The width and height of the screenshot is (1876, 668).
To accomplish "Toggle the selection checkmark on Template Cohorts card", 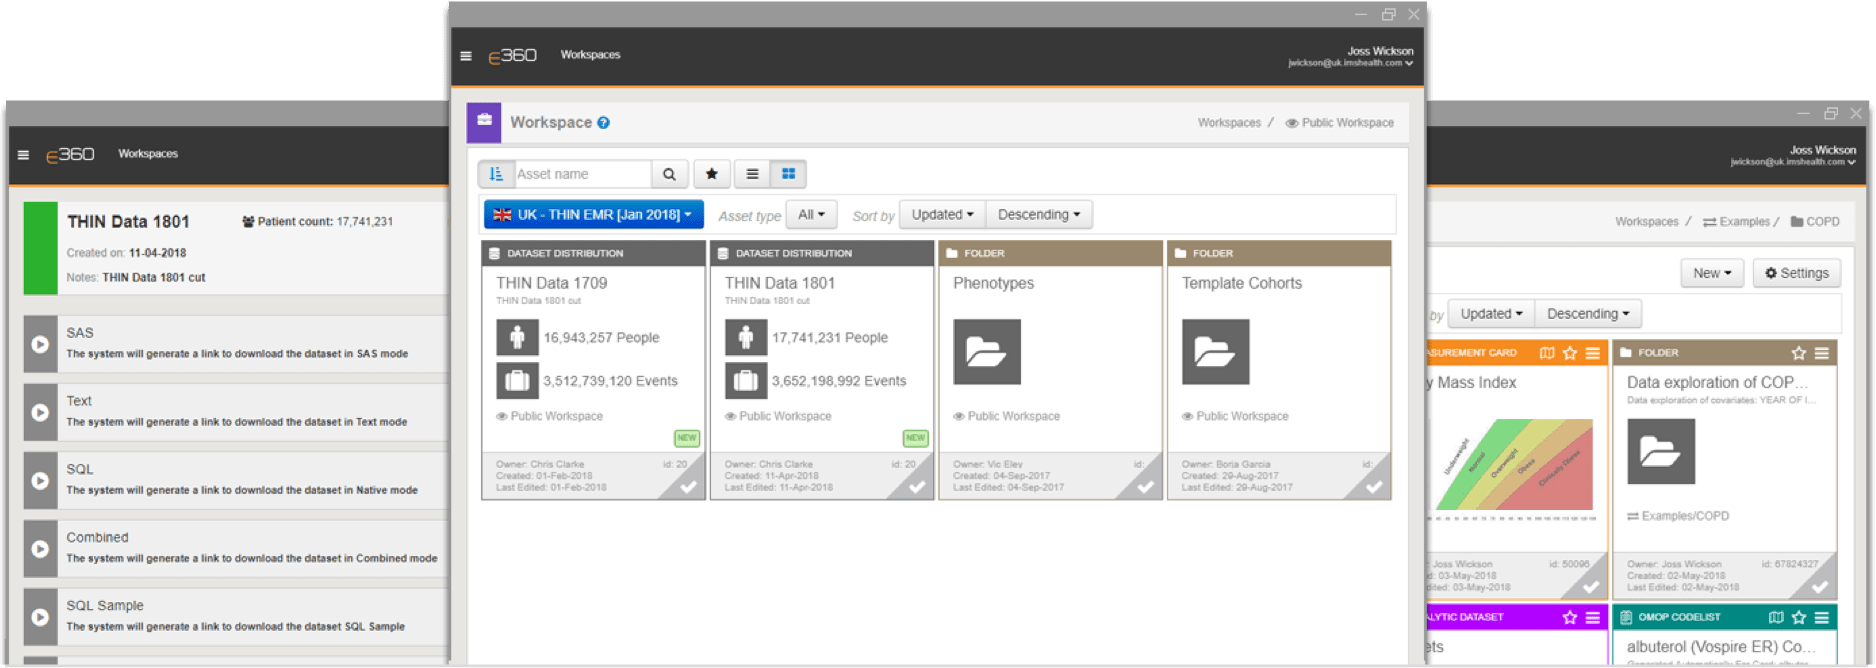I will click(1375, 487).
